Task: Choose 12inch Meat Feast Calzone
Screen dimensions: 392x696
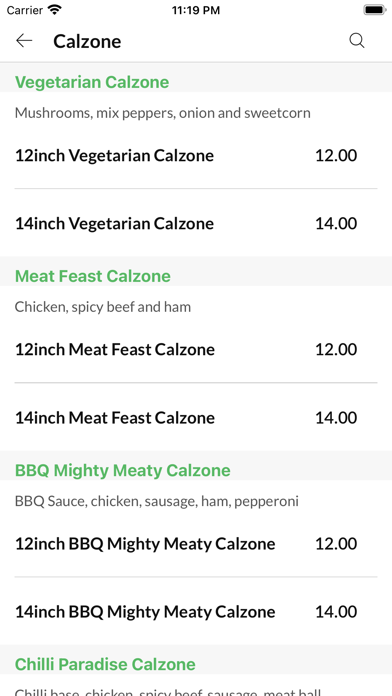Action: coord(196,349)
